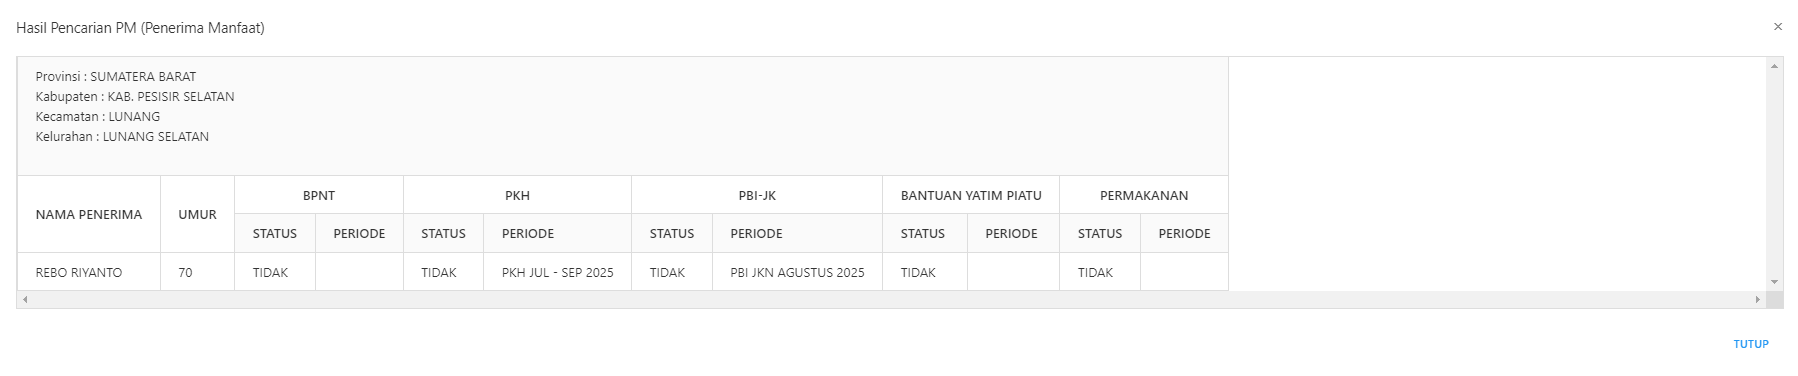Select the UMUR column header
Screen dimensions: 1798x376
[x=198, y=214]
